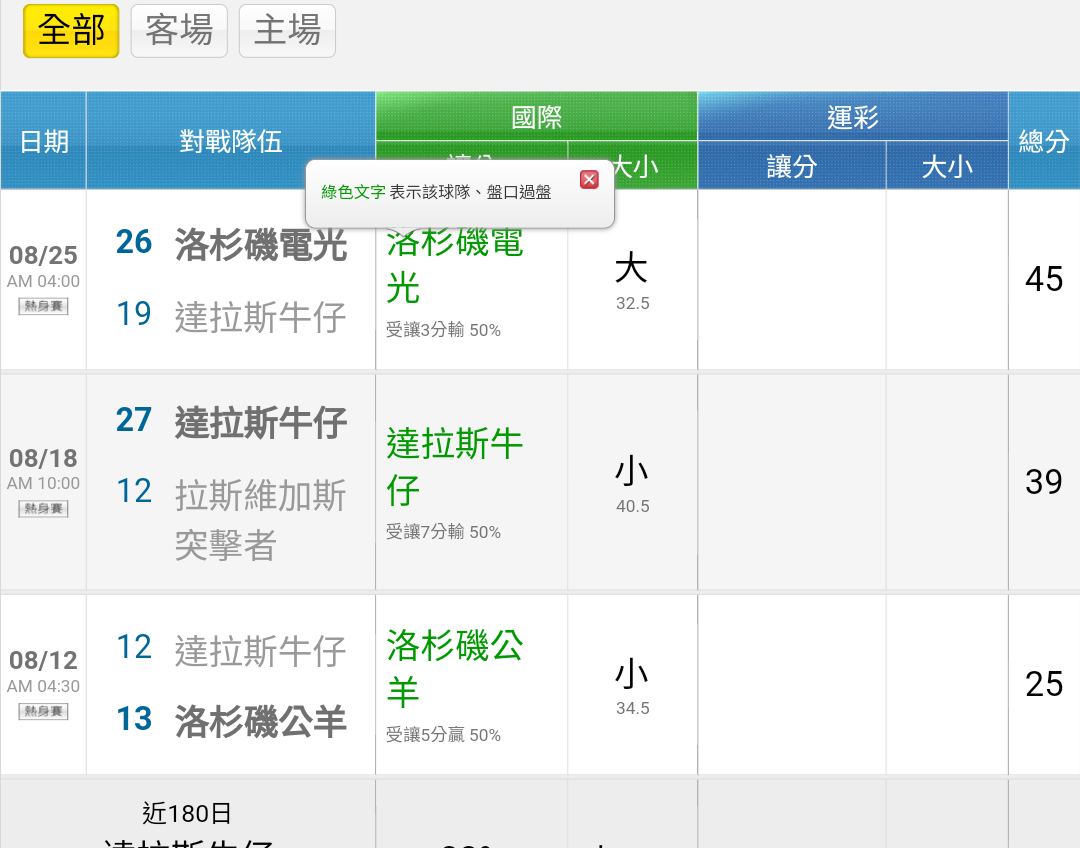1080x848 pixels.
Task: Click the 小 34.5 over/under cell
Action: [632, 685]
